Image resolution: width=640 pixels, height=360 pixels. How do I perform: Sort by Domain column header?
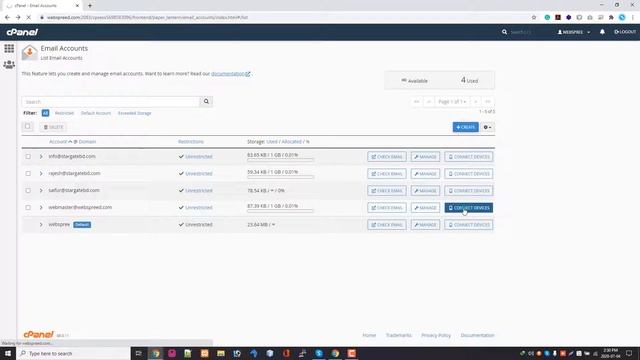click(x=87, y=142)
